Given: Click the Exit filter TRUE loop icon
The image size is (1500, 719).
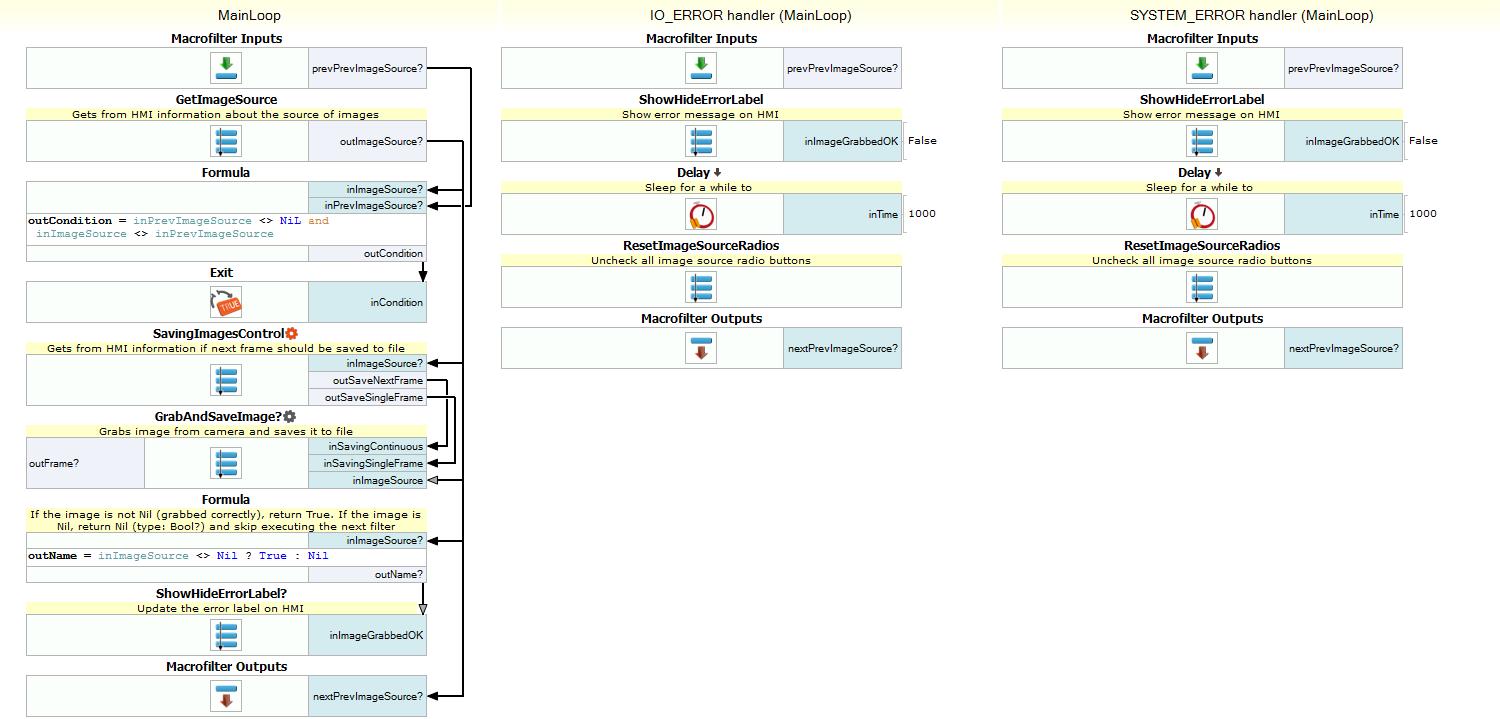Looking at the screenshot, I should pyautogui.click(x=226, y=302).
